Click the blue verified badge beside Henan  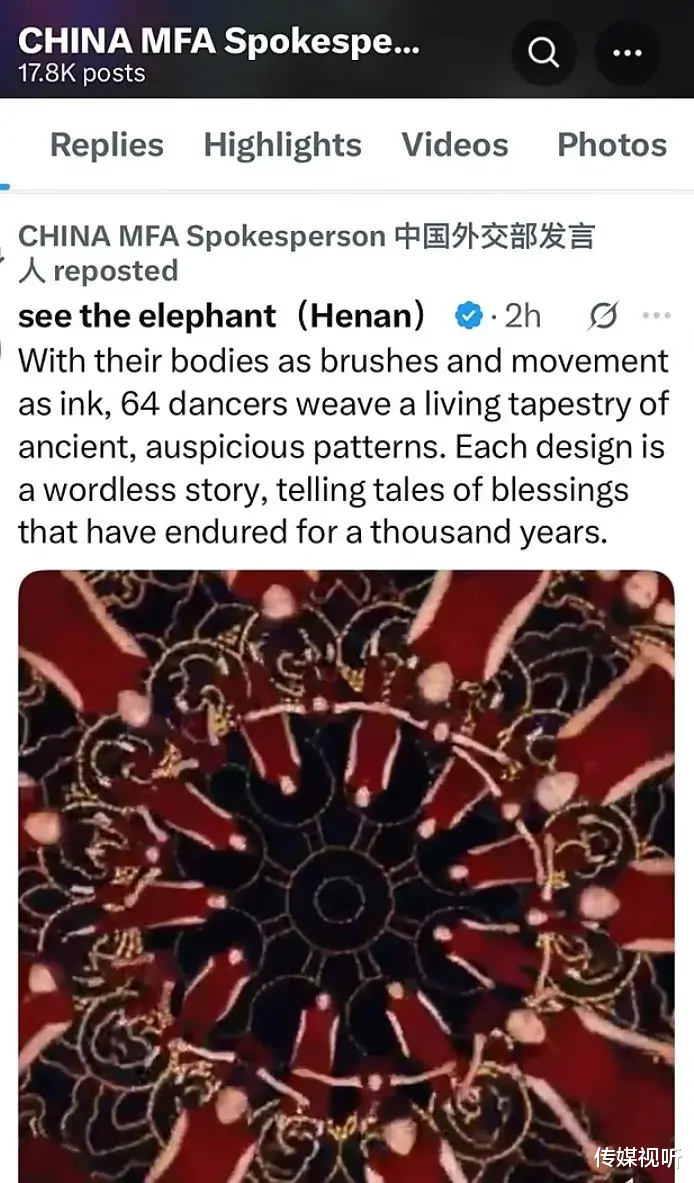pyautogui.click(x=468, y=316)
